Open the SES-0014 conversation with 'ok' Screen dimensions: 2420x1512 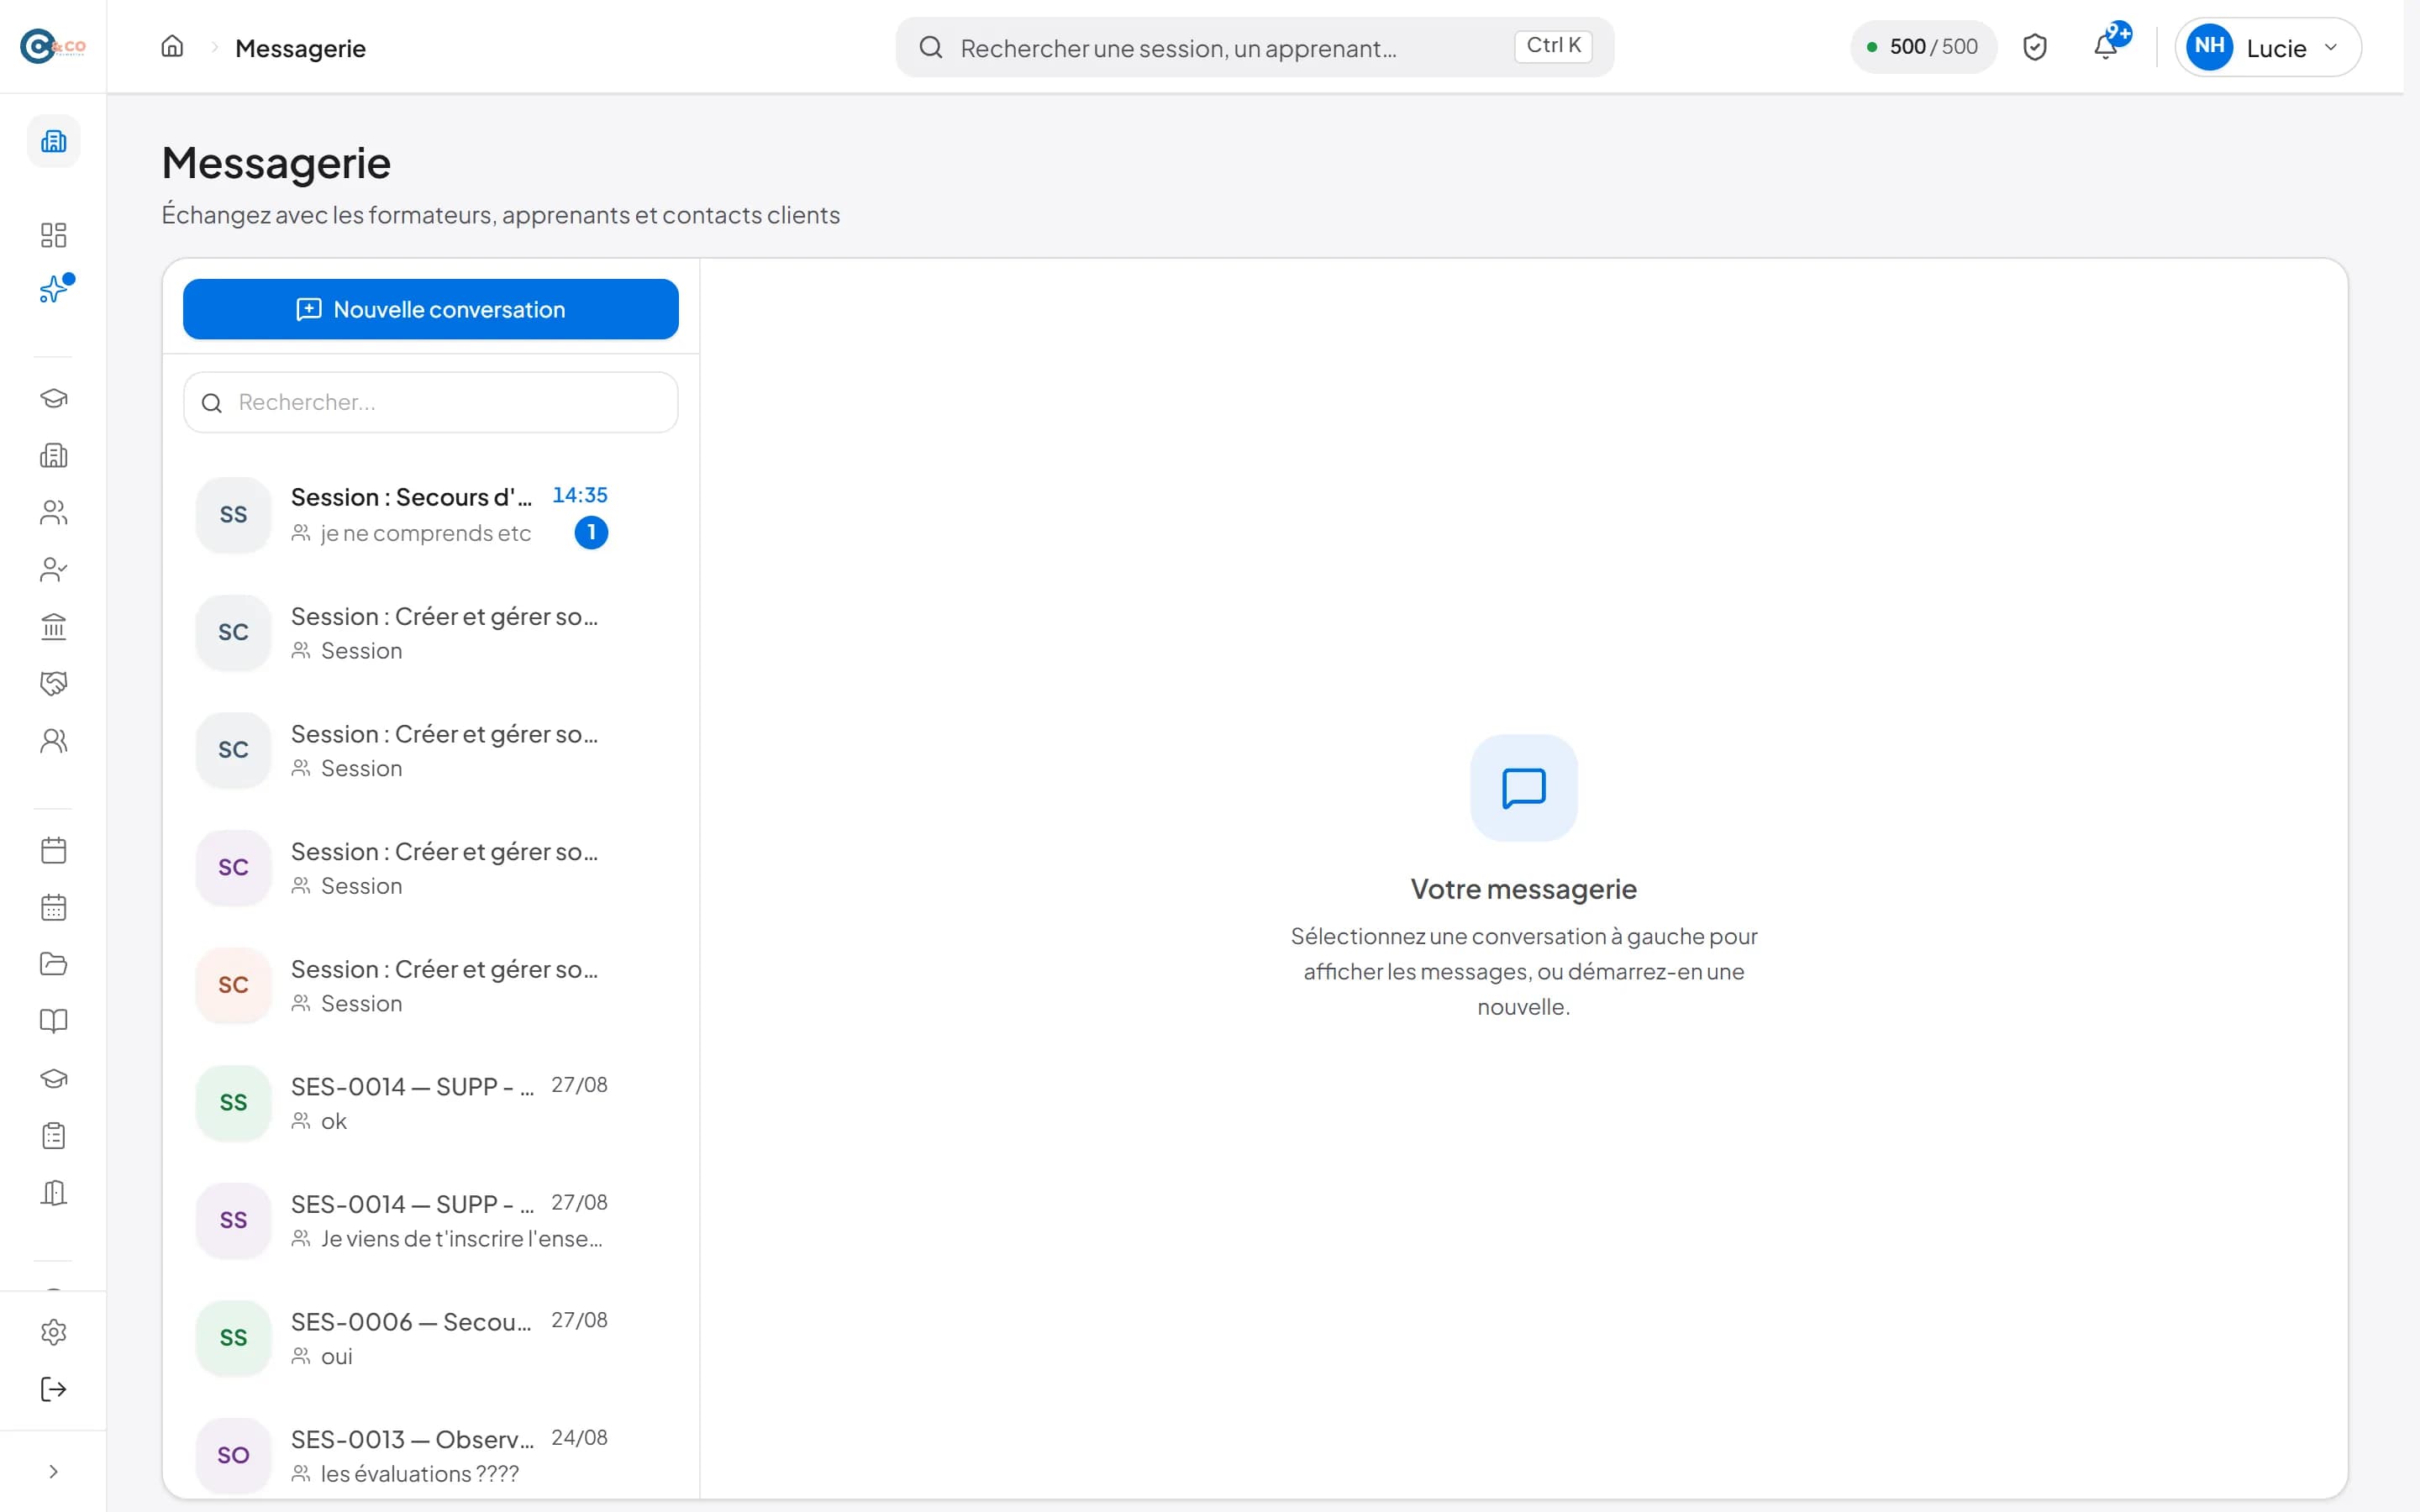tap(431, 1103)
